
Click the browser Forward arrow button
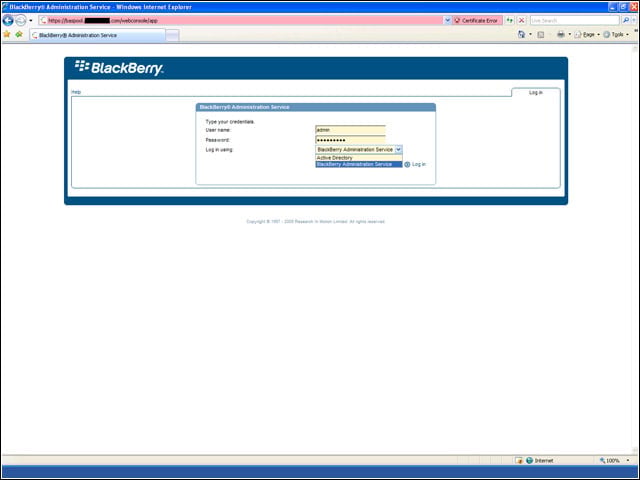coord(20,20)
